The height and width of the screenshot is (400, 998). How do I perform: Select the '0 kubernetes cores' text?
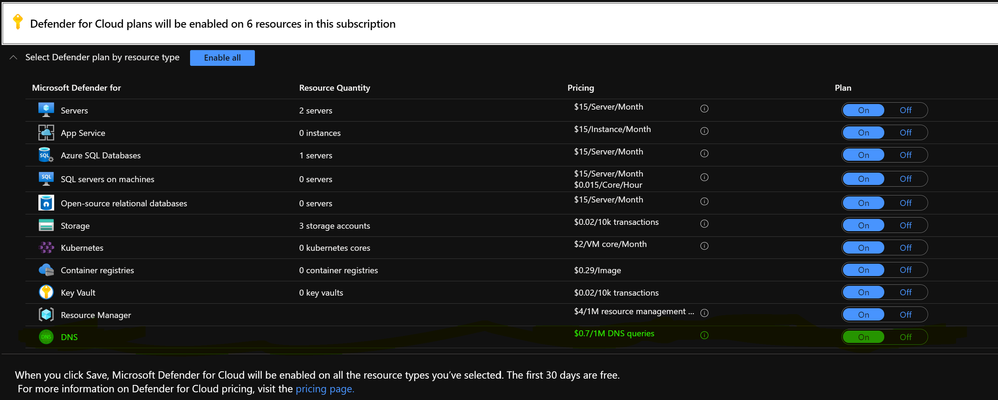pyautogui.click(x=335, y=248)
